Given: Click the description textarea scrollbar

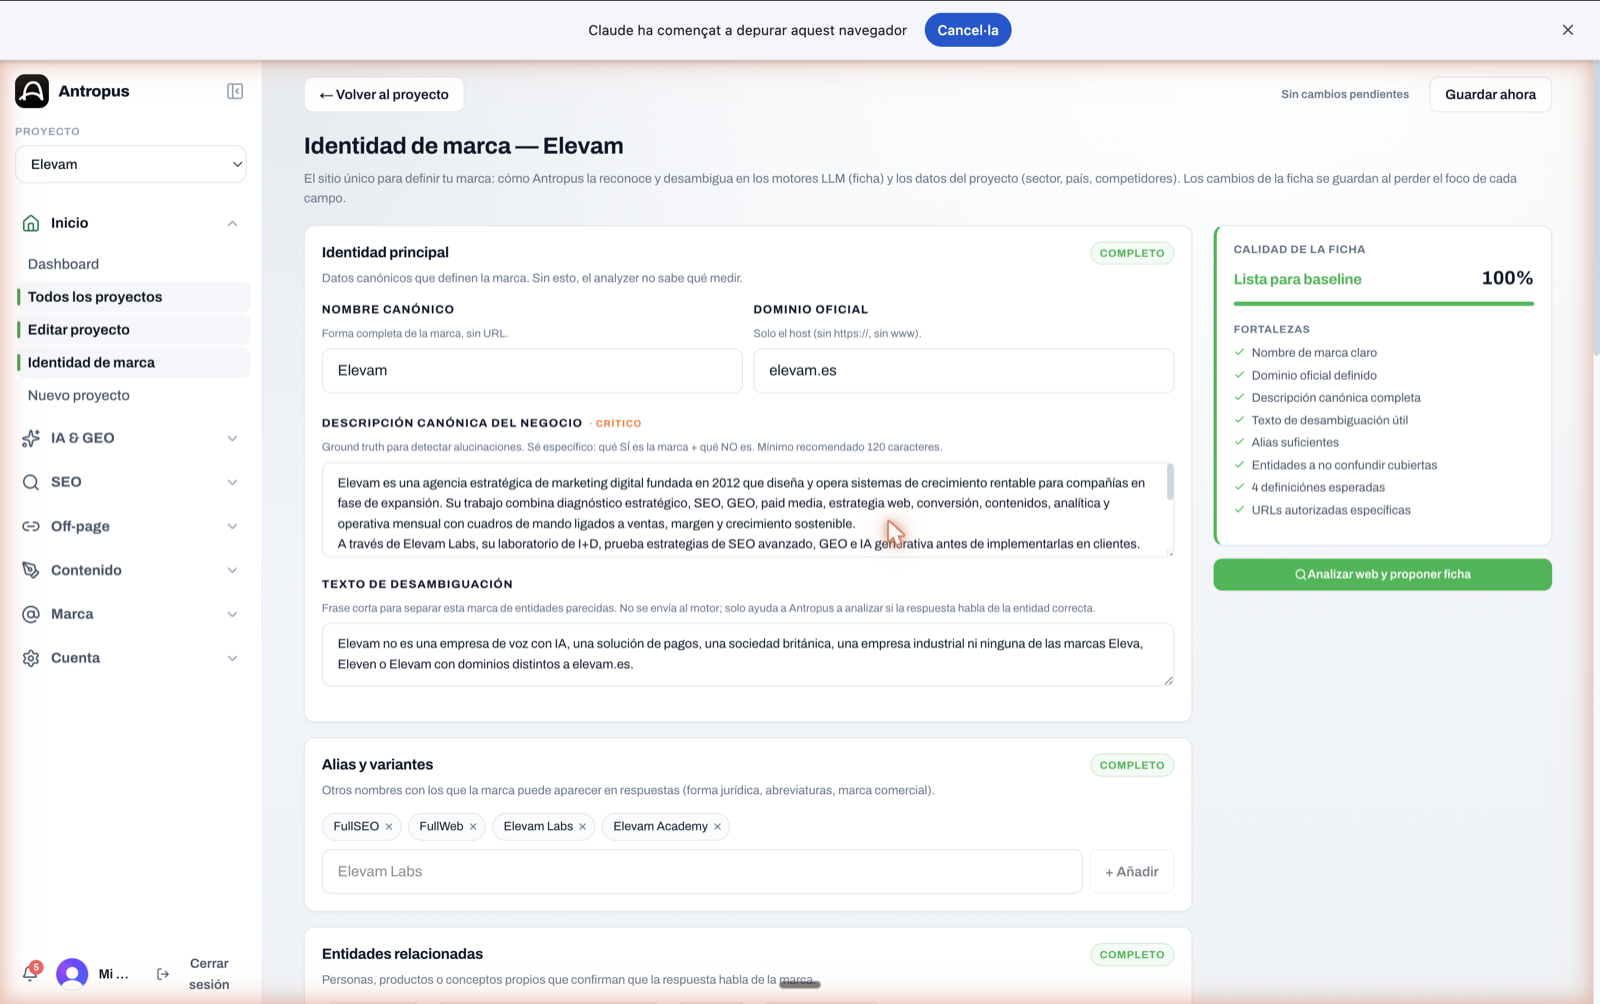Looking at the screenshot, I should [1170, 482].
